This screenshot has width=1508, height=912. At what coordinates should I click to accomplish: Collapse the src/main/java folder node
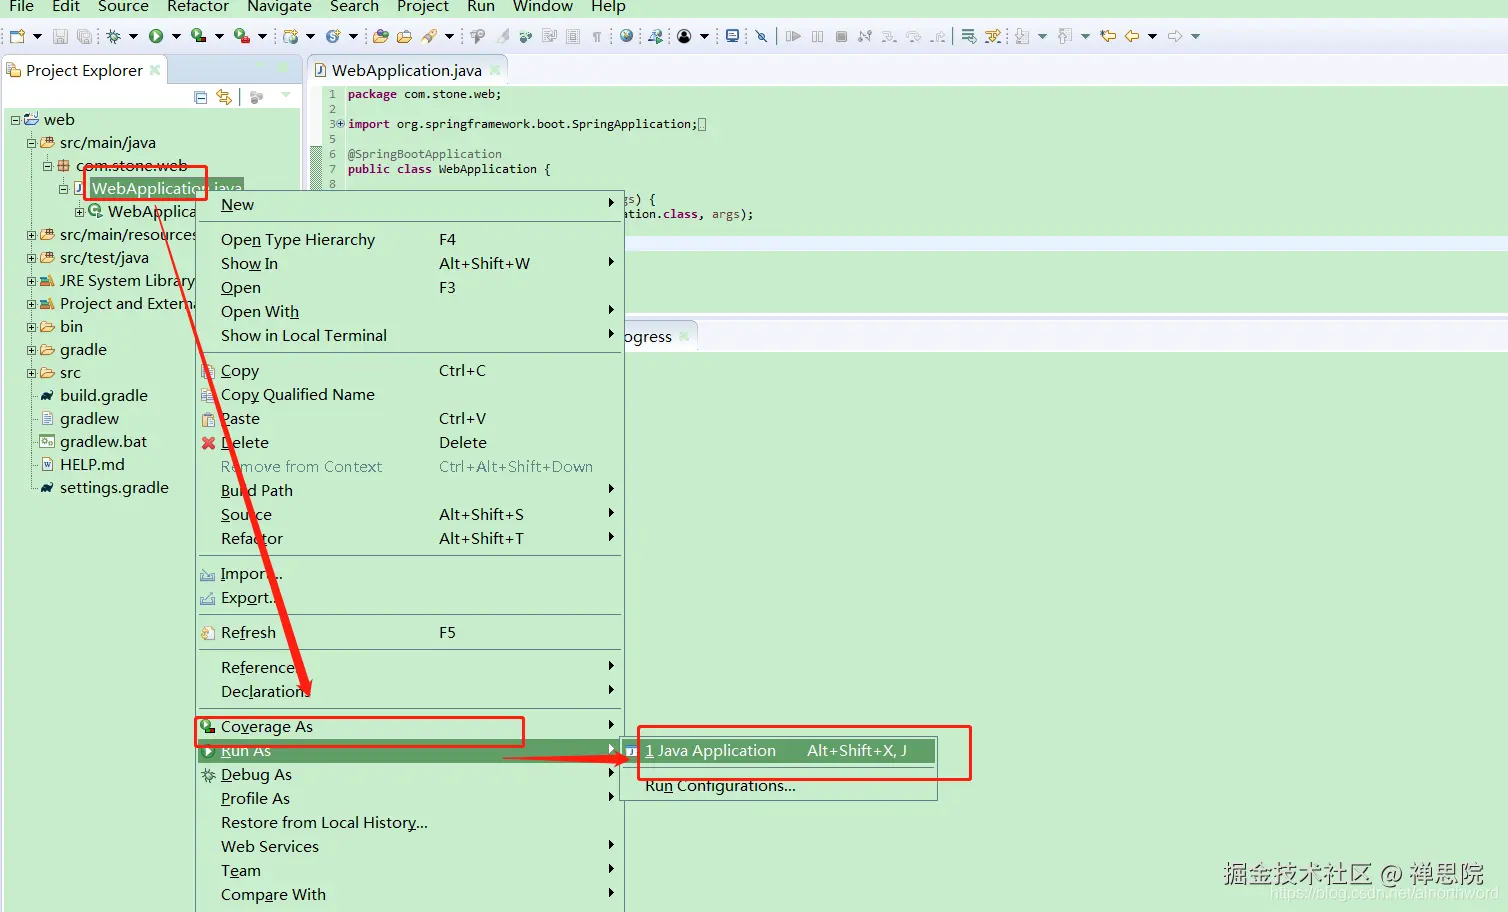pos(31,143)
